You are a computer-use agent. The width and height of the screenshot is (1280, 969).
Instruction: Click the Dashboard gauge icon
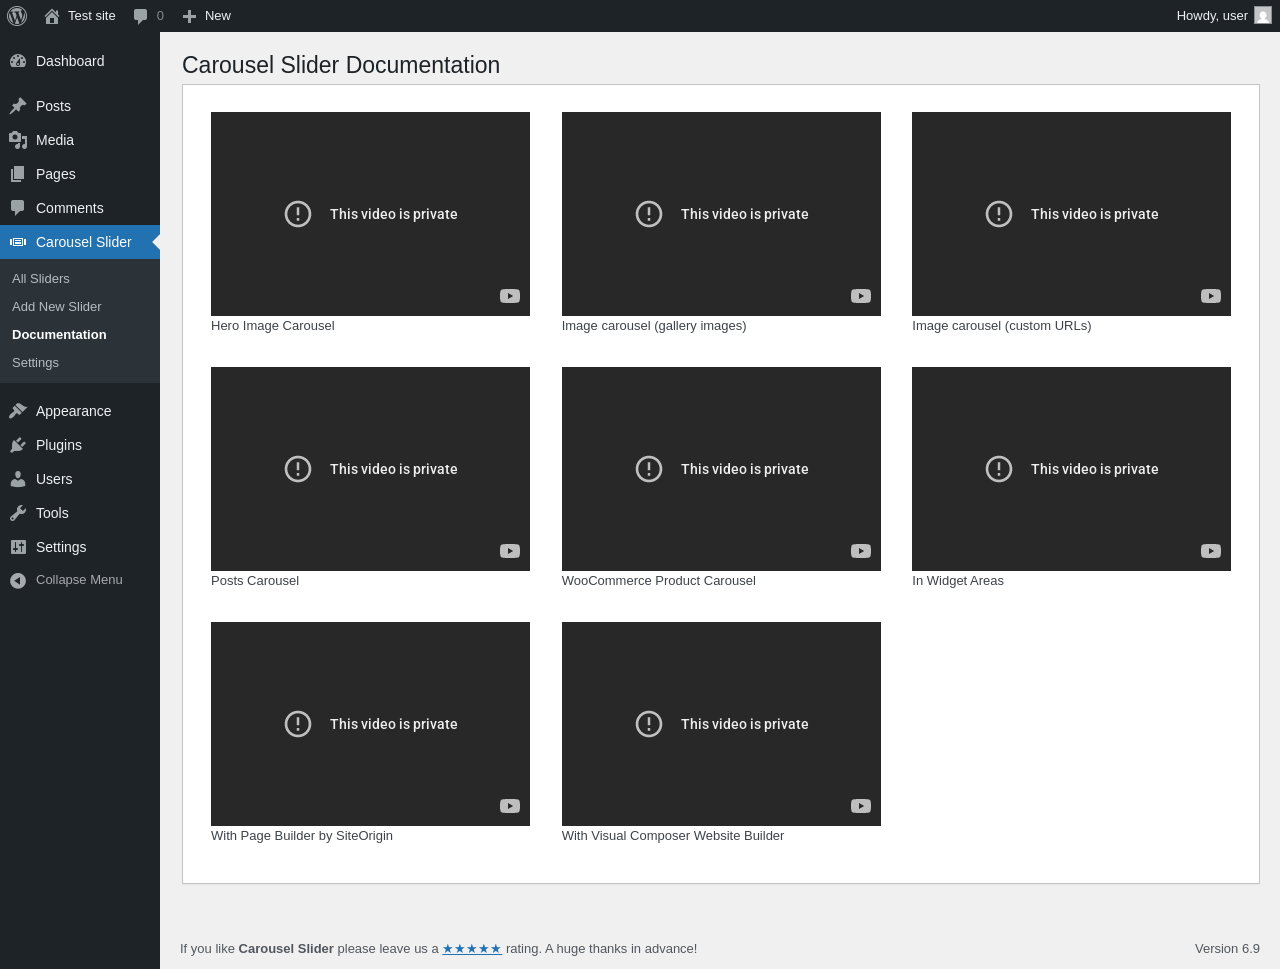point(18,61)
